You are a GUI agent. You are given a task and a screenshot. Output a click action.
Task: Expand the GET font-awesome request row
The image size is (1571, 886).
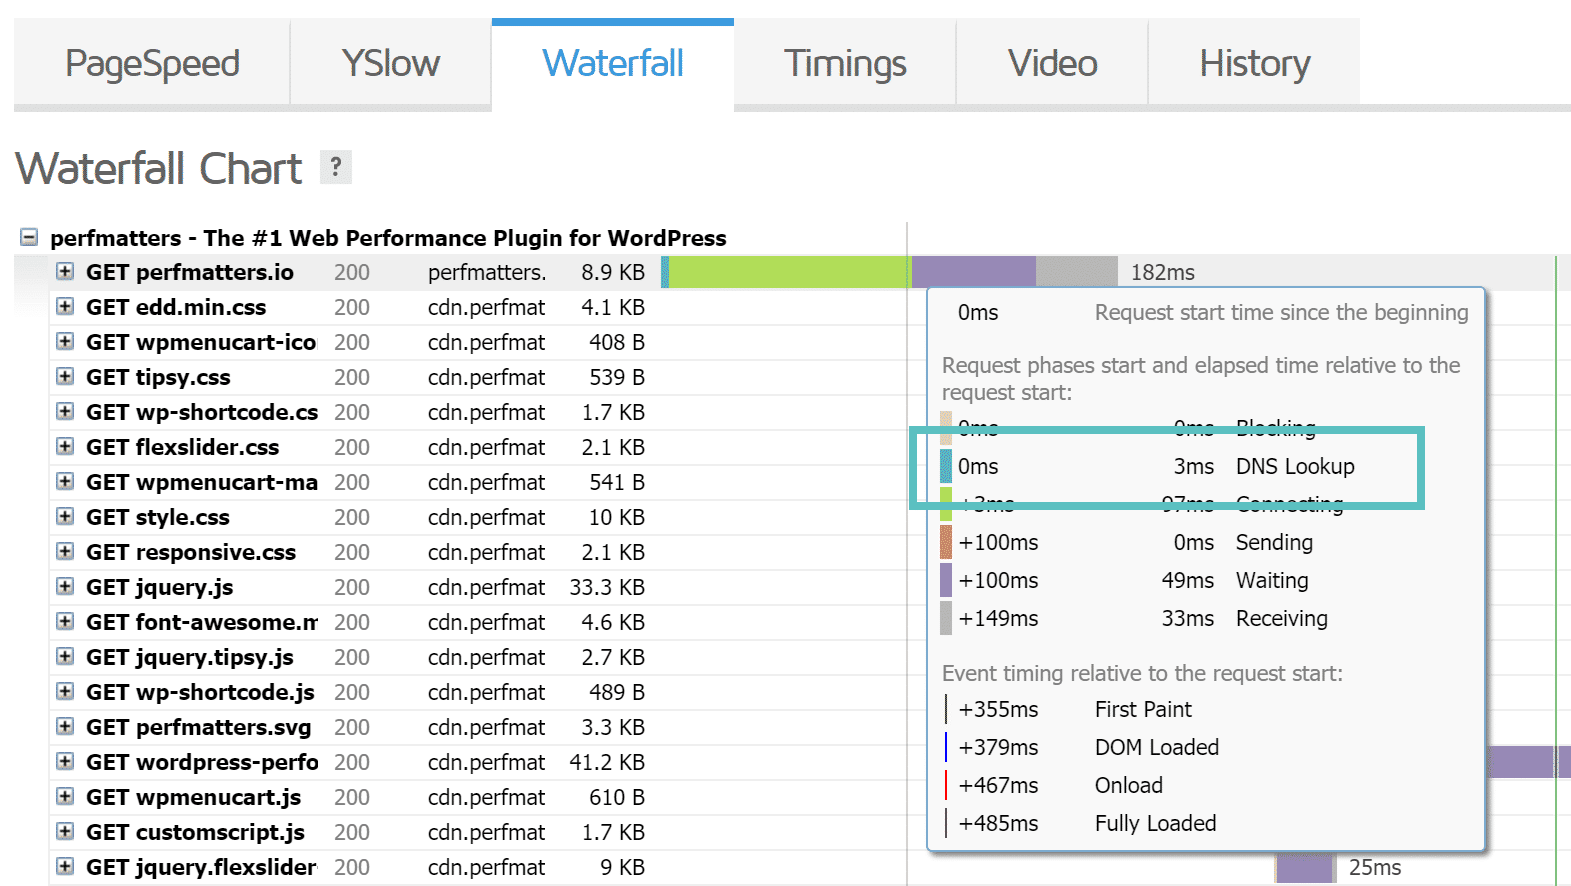click(65, 622)
